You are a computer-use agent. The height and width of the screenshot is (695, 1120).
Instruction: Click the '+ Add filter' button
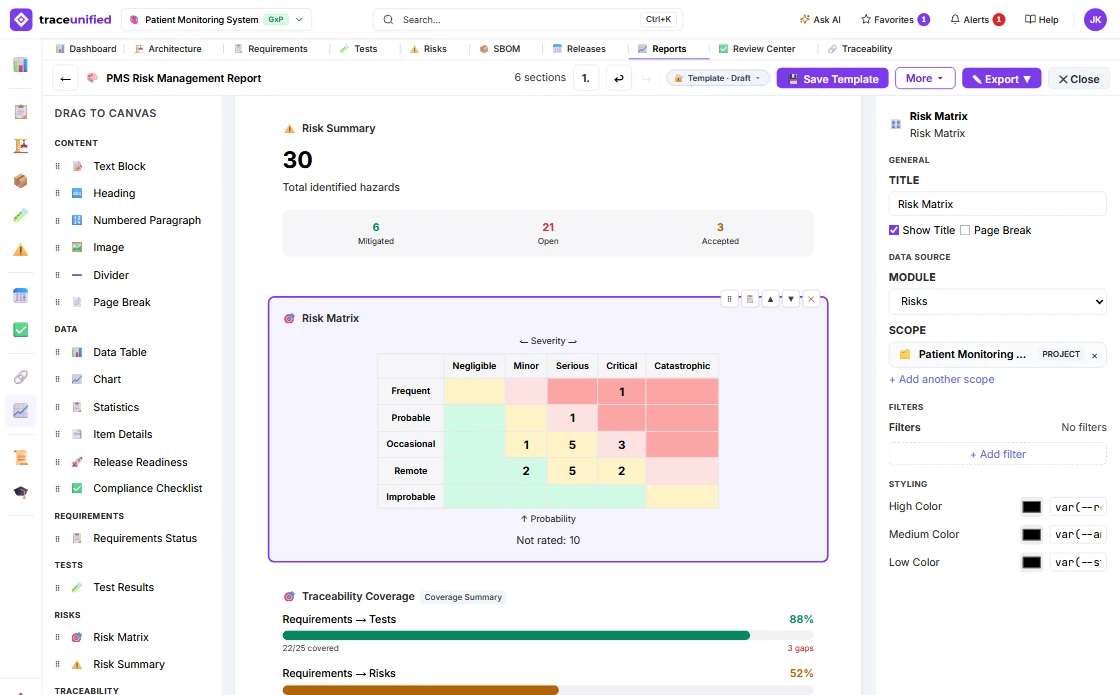(997, 454)
